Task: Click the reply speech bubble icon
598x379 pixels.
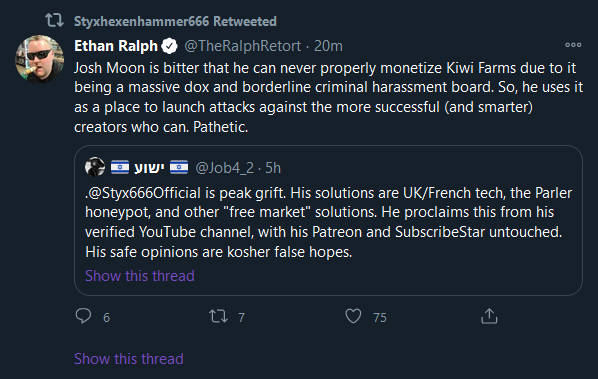Action: pos(83,316)
